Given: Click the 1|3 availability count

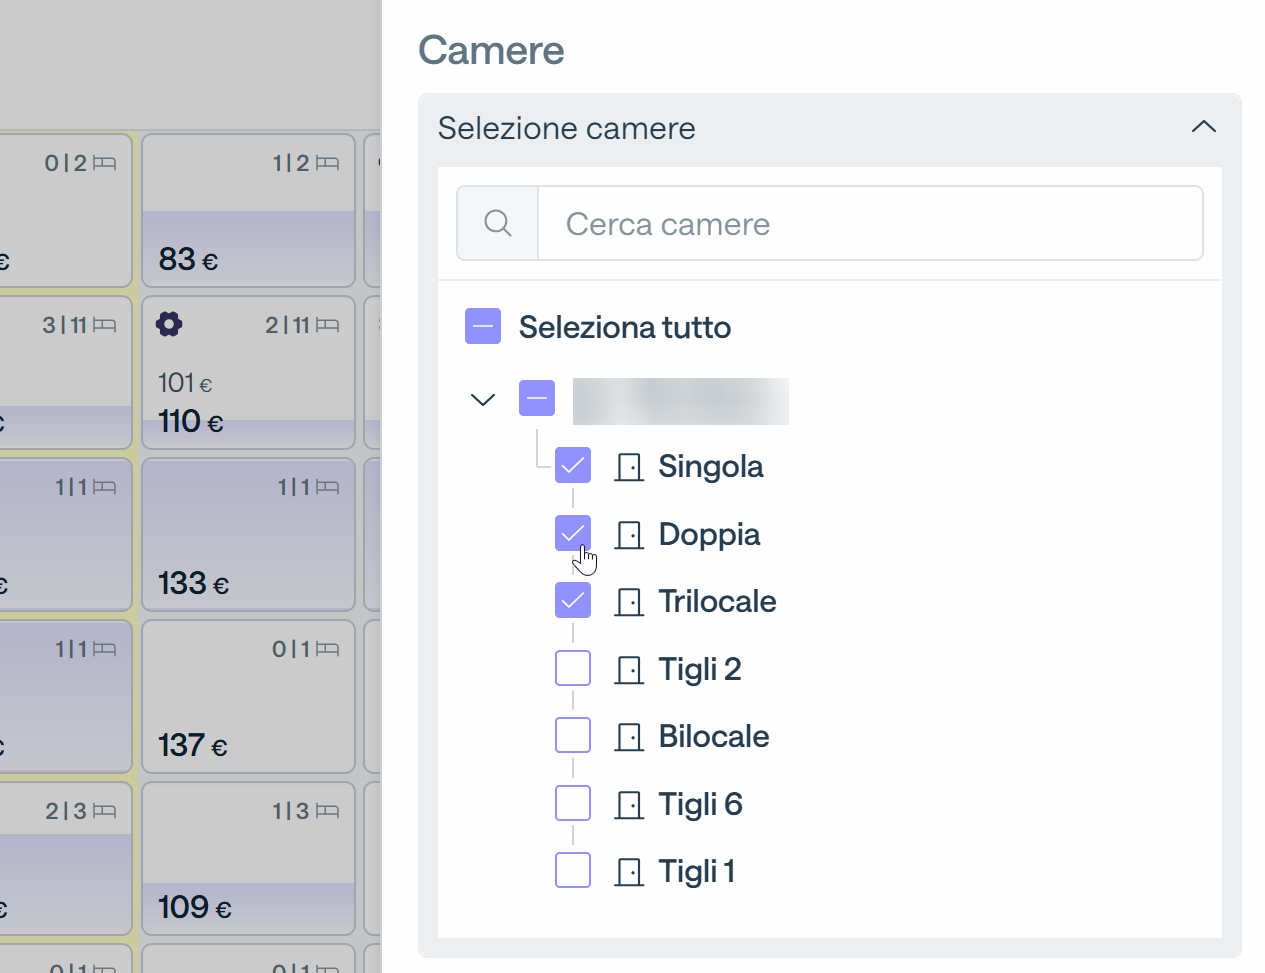Looking at the screenshot, I should pos(291,811).
